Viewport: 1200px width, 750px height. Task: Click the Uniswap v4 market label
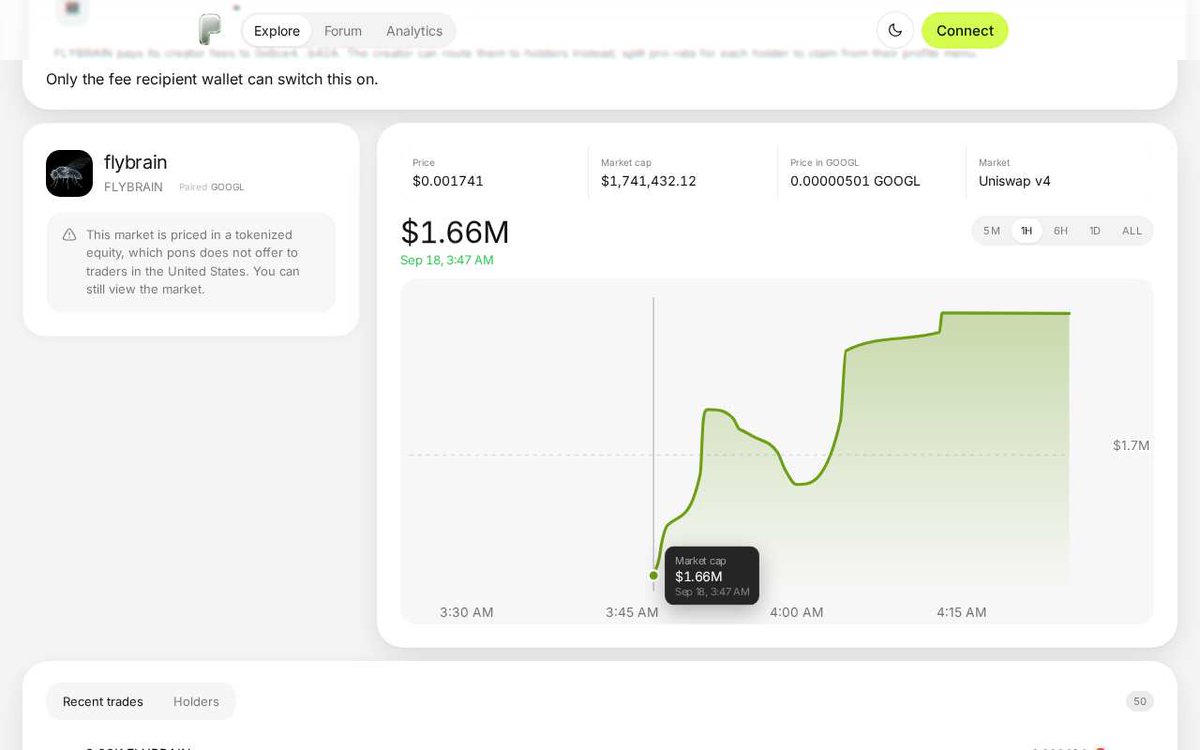point(1014,181)
